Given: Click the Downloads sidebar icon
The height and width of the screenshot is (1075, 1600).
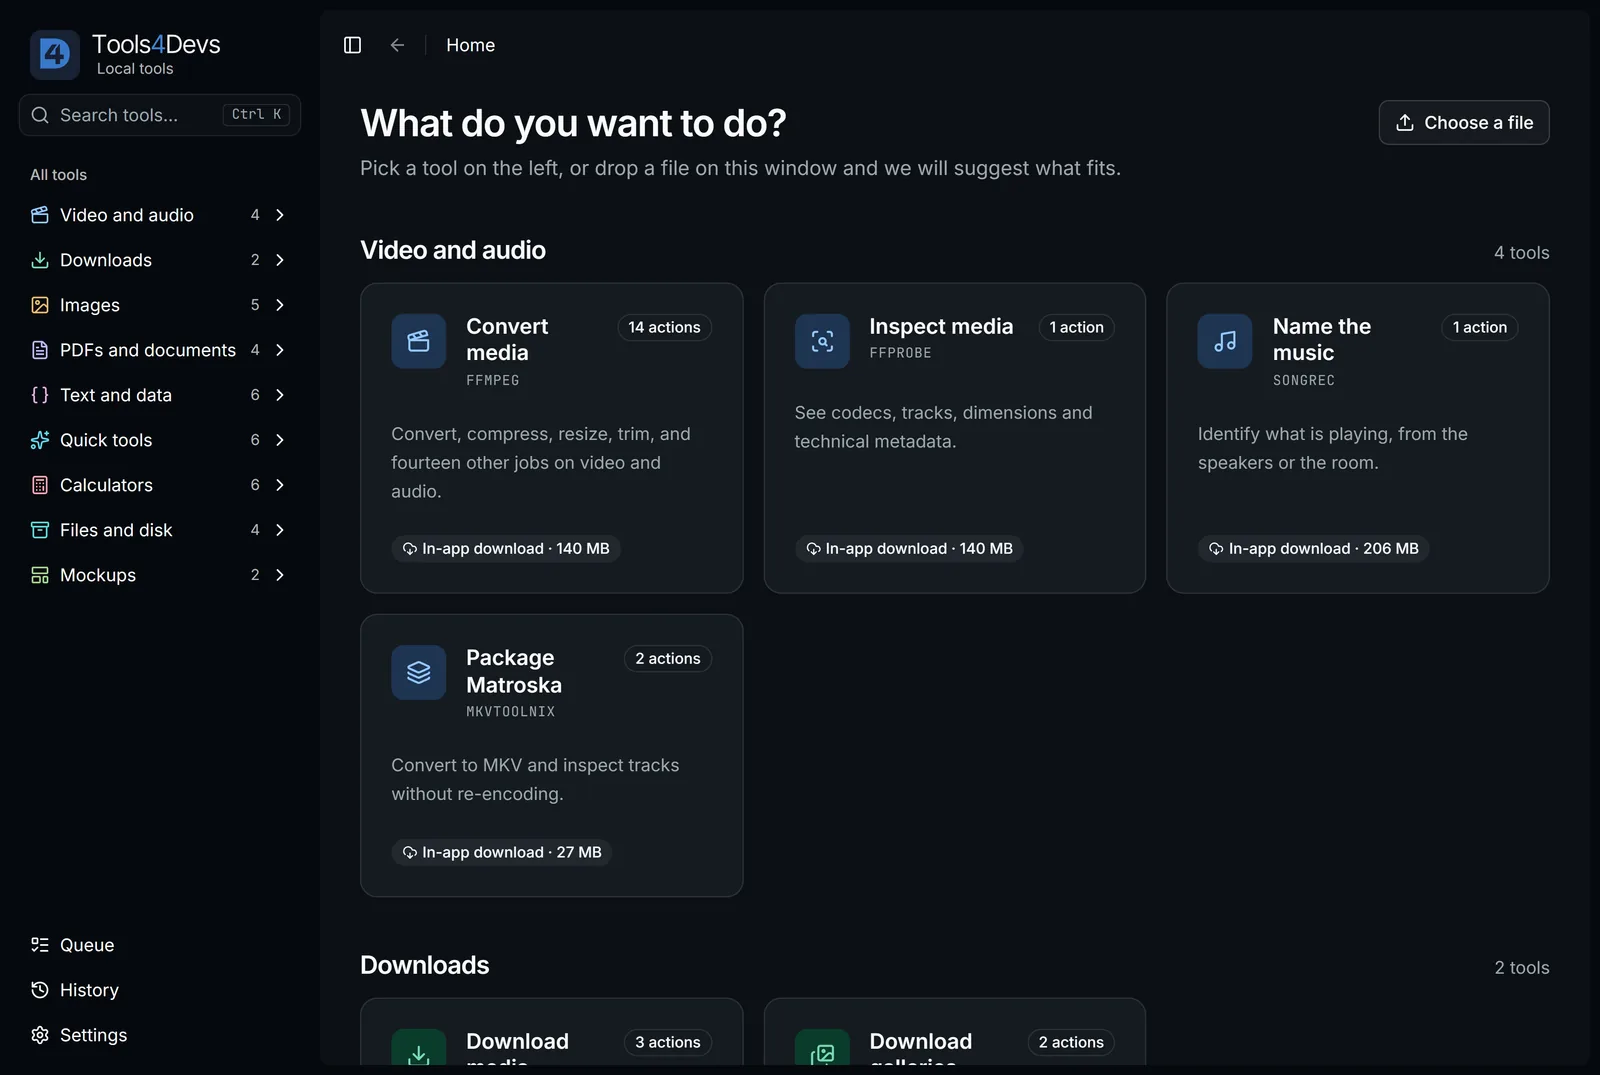Looking at the screenshot, I should [x=40, y=260].
